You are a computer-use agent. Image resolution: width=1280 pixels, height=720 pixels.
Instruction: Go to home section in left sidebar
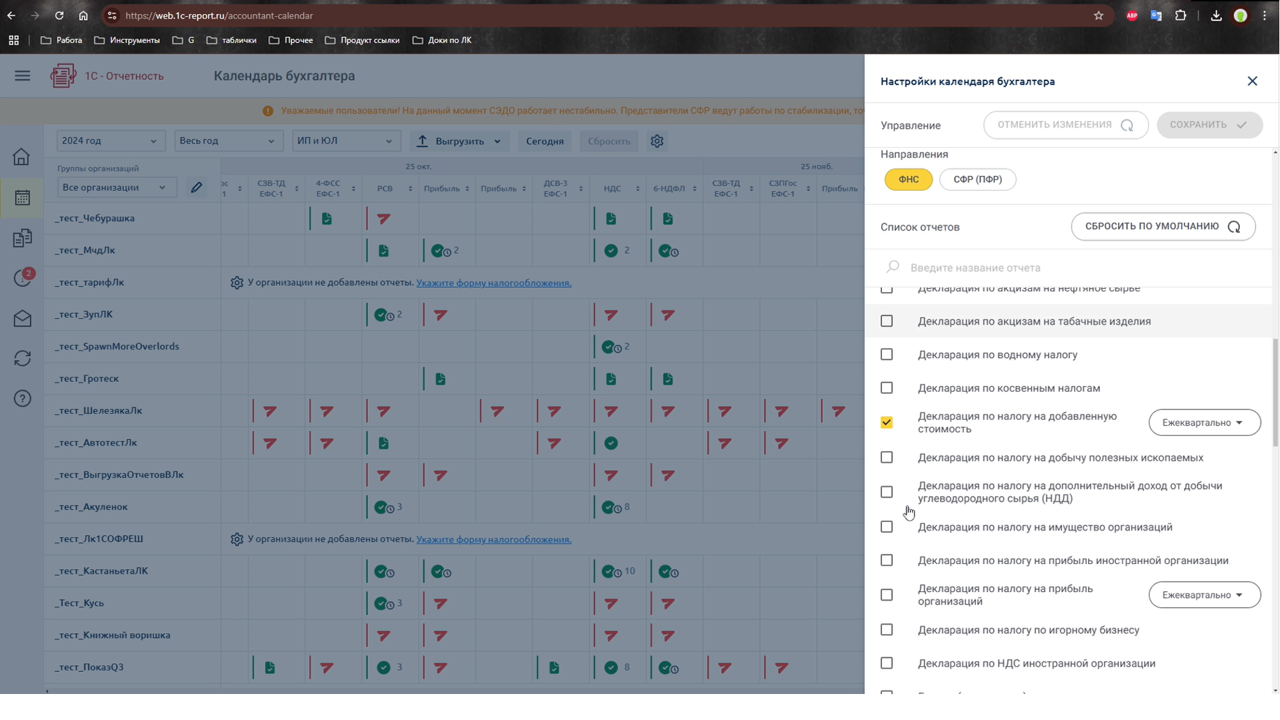(x=22, y=157)
